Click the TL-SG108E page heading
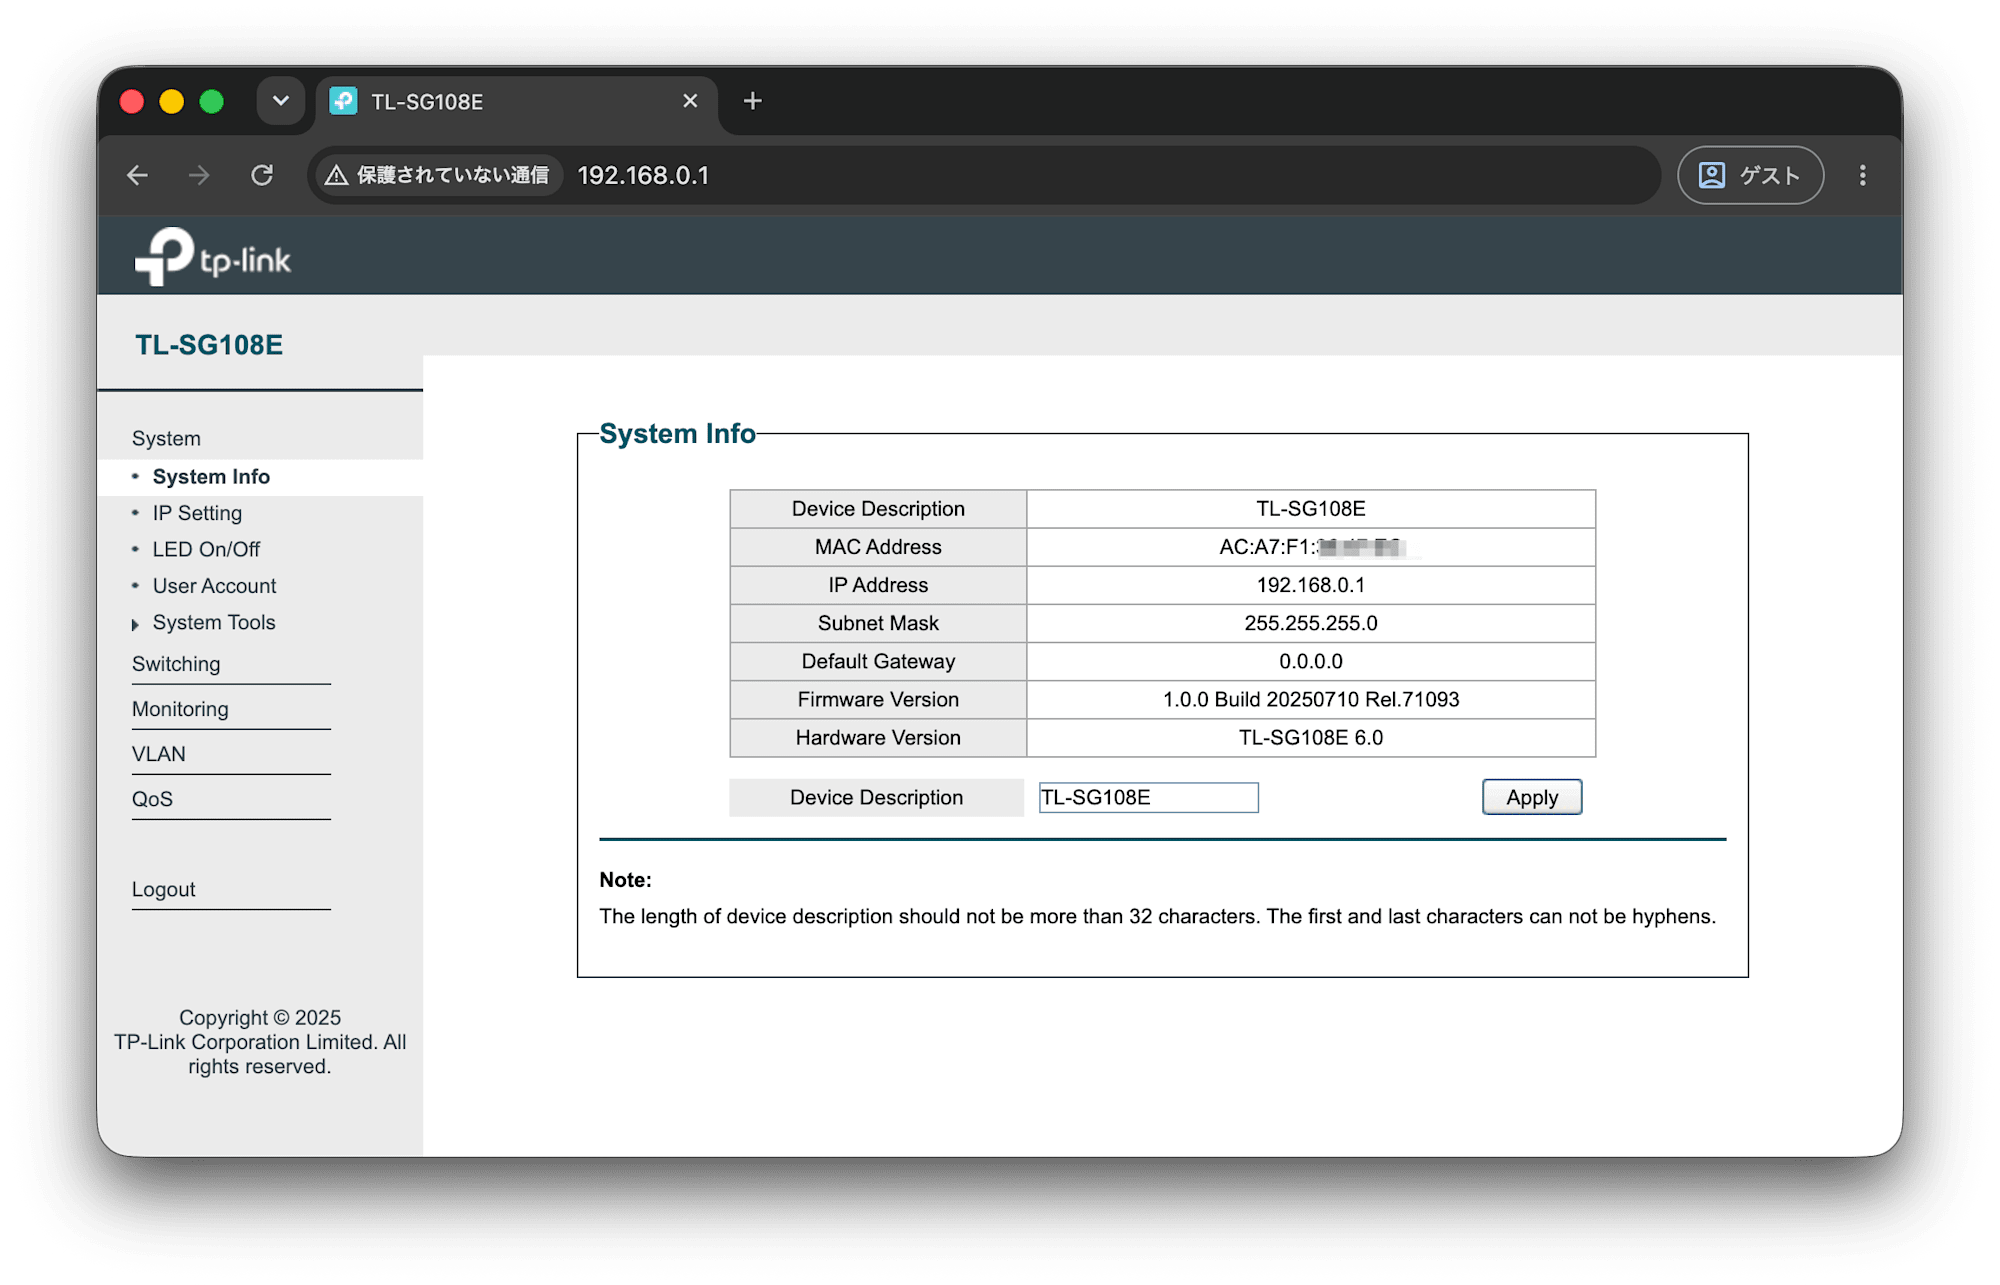 click(209, 345)
